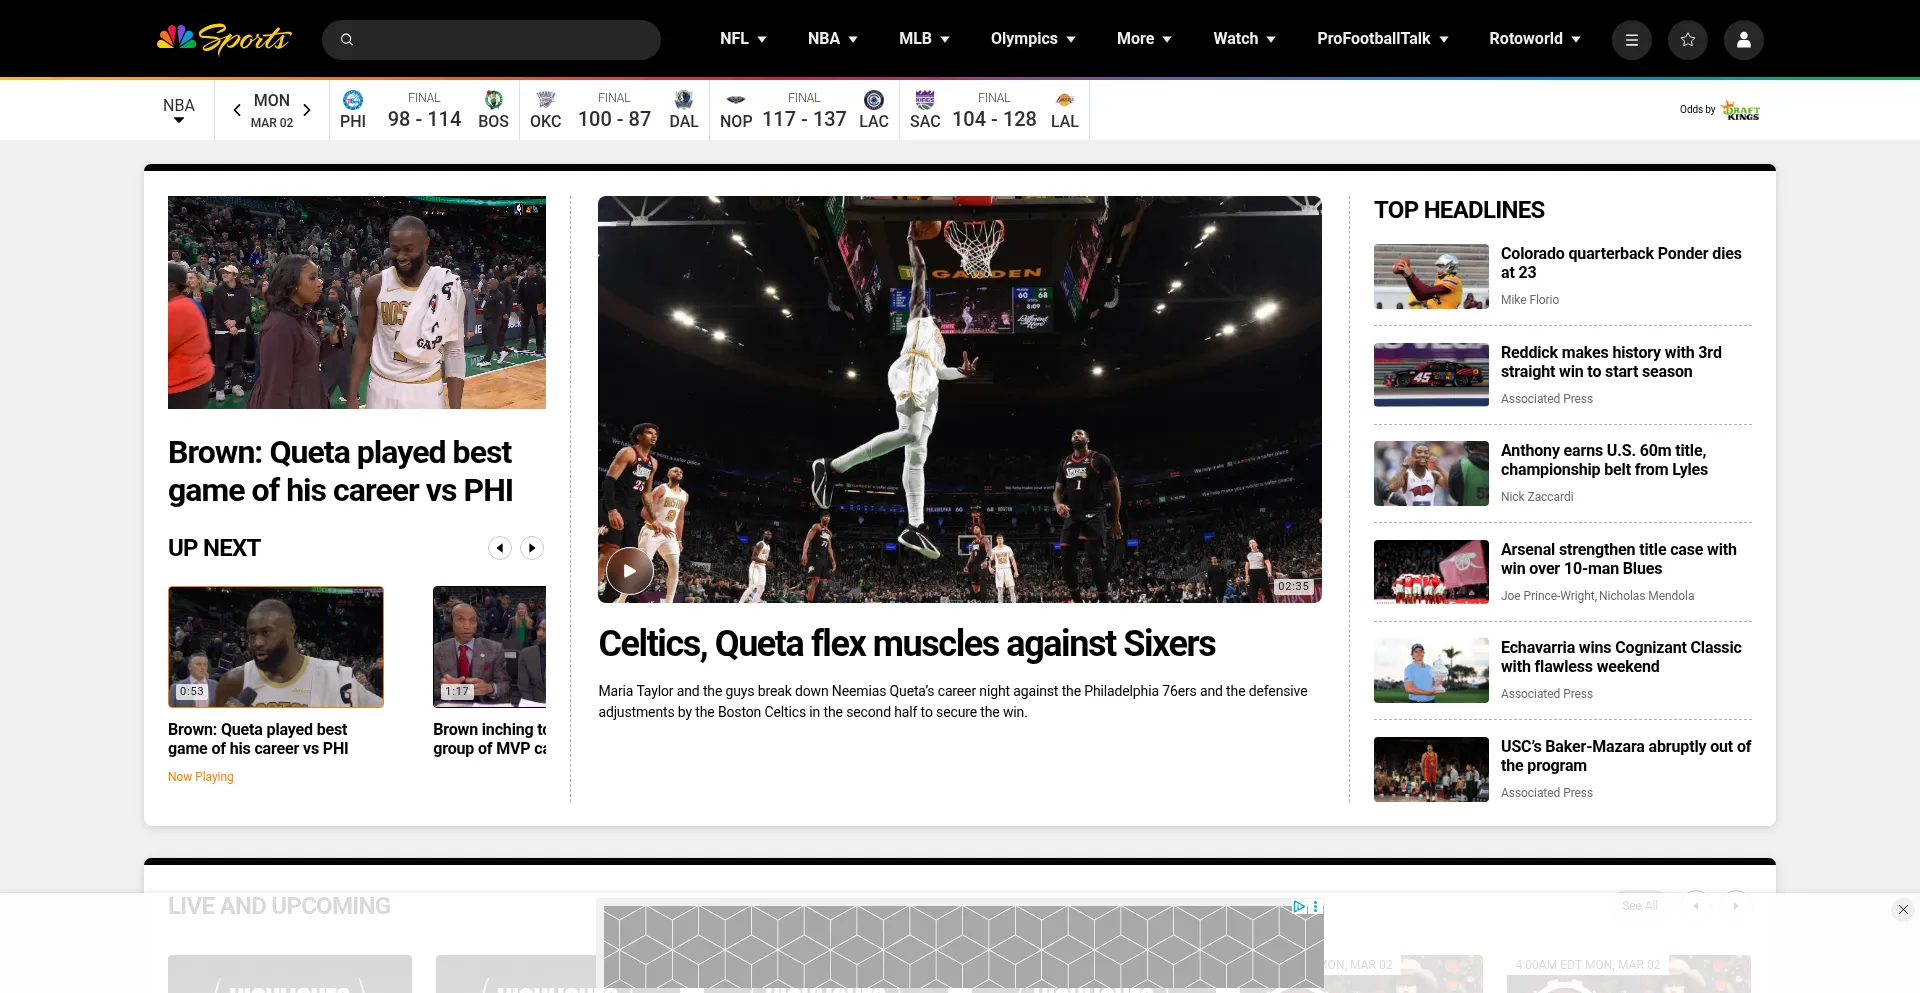Open 'Brown inching' MVP video title
The height and width of the screenshot is (993, 1920).
[489, 739]
